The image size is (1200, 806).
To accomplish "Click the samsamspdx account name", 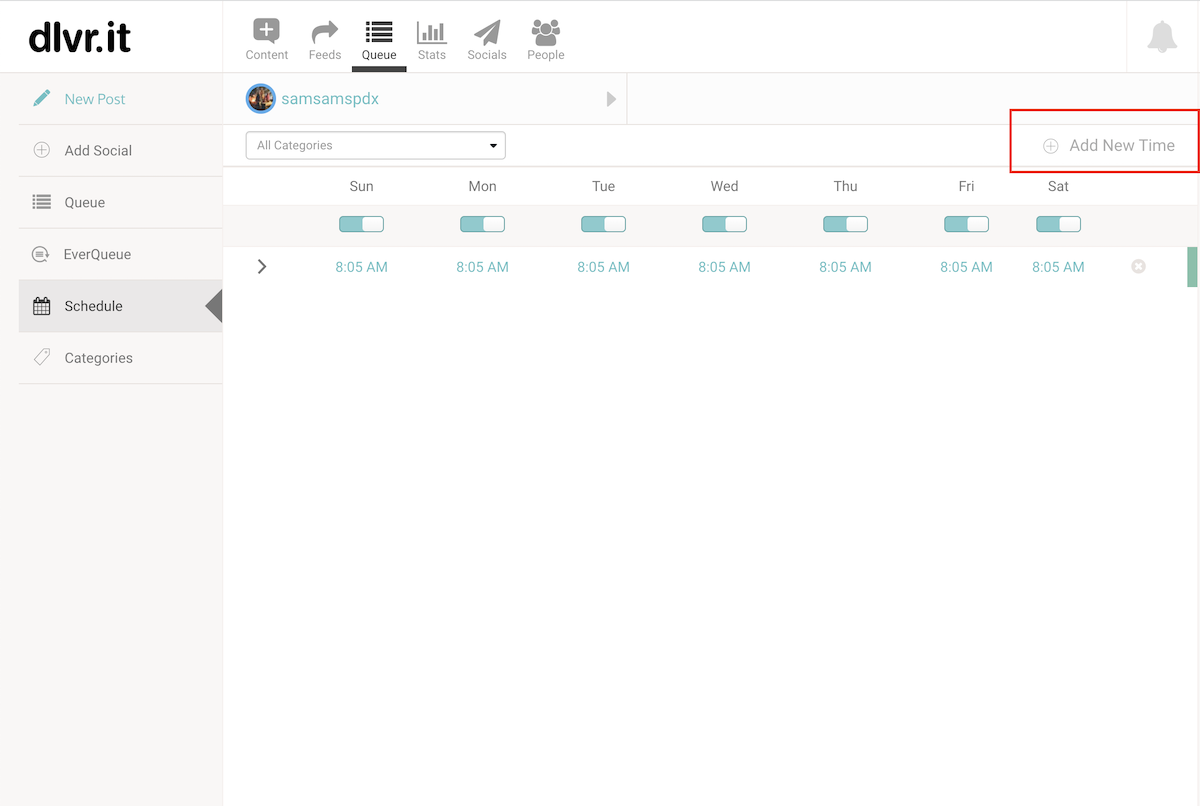I will (330, 99).
